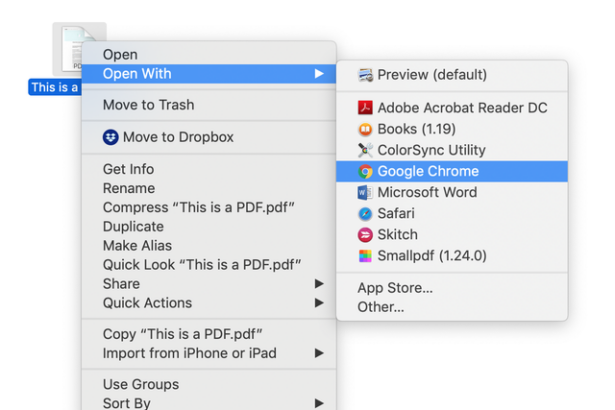The width and height of the screenshot is (615, 410).
Task: Expand the Quick Actions submenu arrow
Action: (319, 302)
